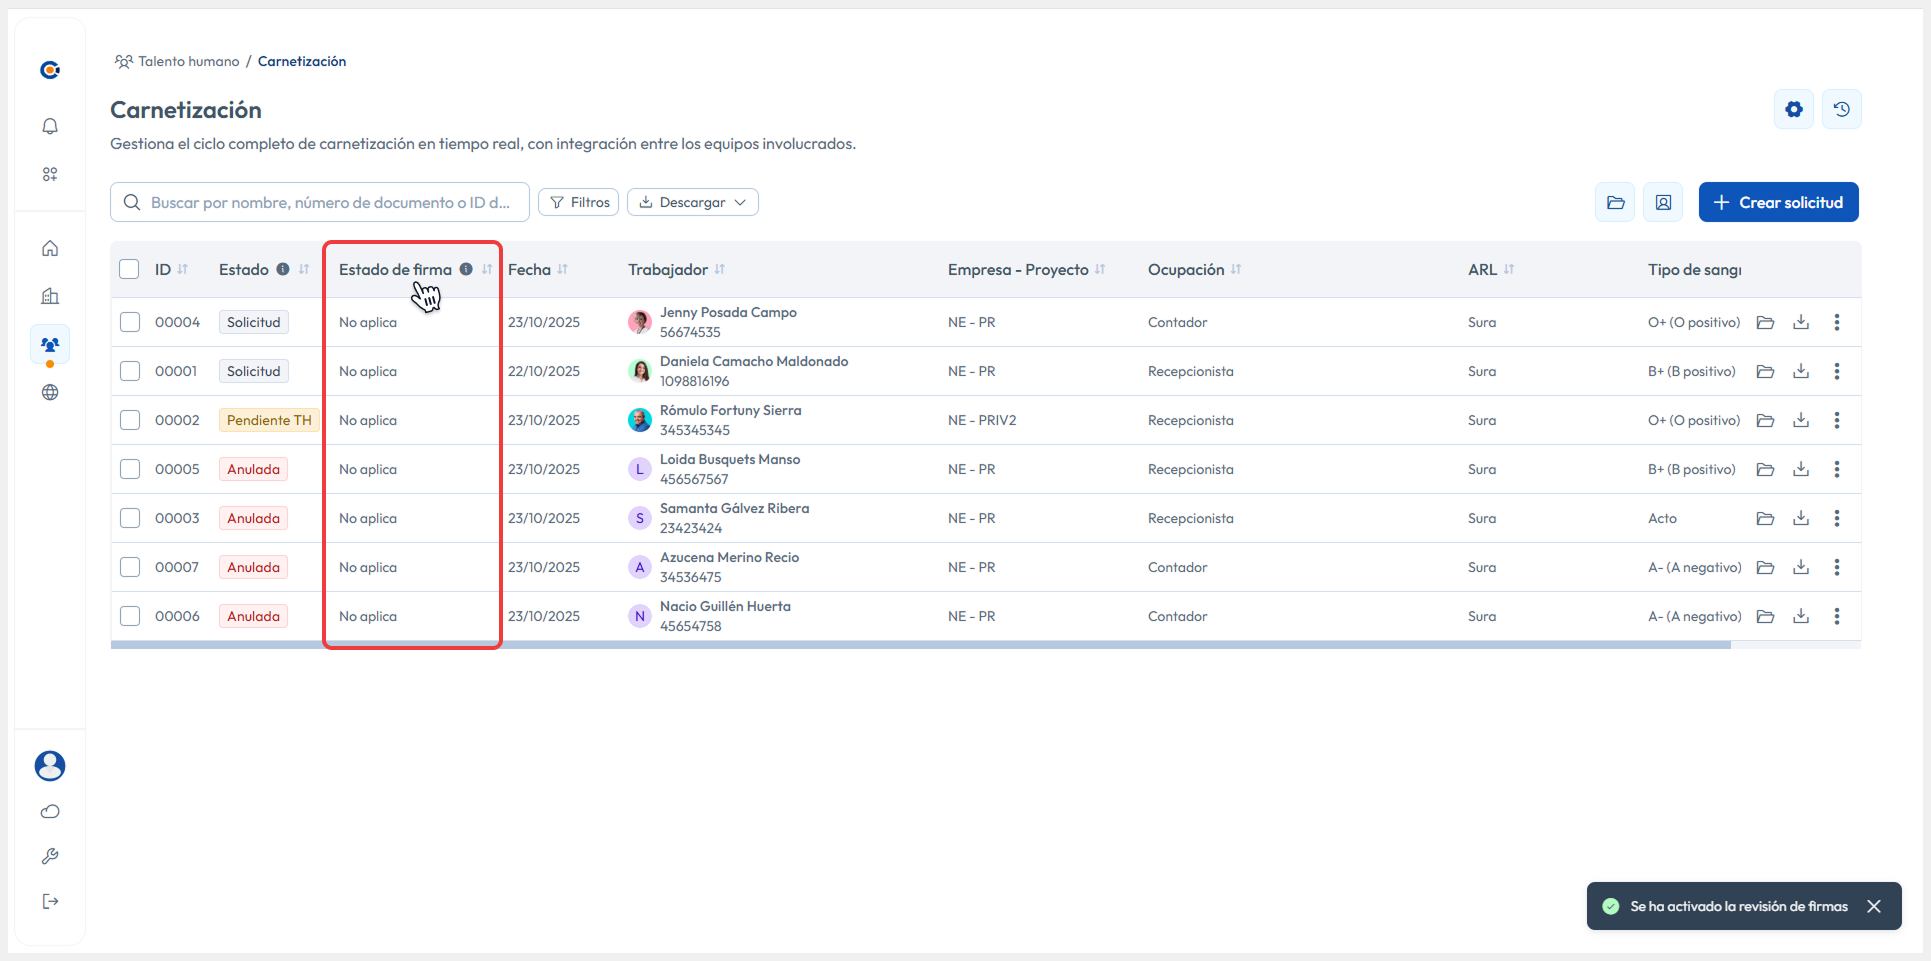The width and height of the screenshot is (1931, 961).
Task: Sort table by Trabajador column
Action: point(720,269)
